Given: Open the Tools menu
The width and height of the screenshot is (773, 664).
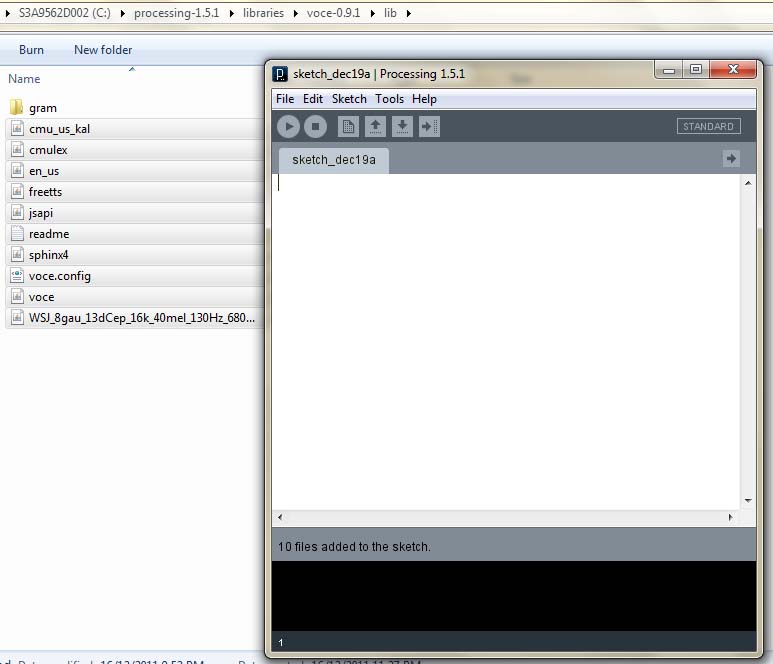Looking at the screenshot, I should click(x=389, y=99).
